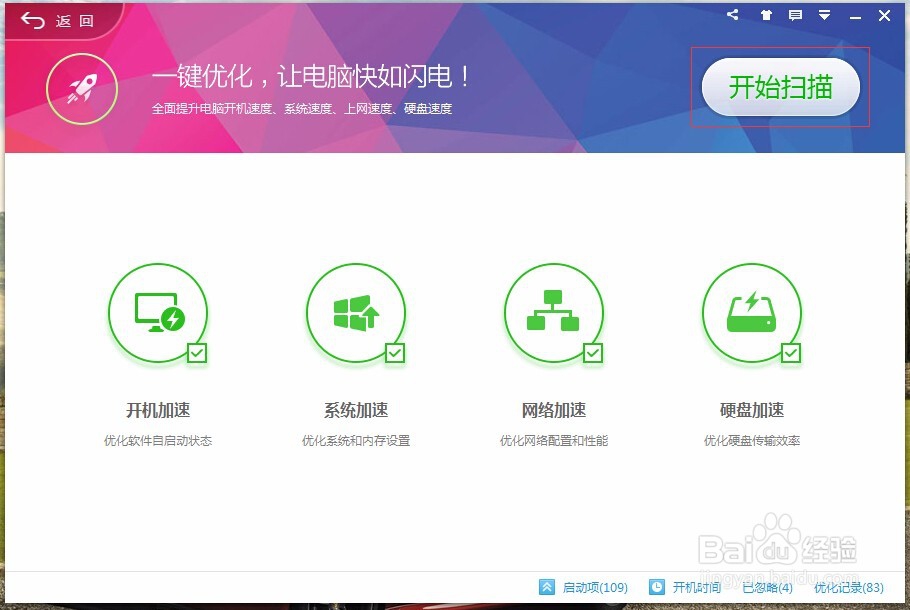Click the startup items arrow icon
Image resolution: width=910 pixels, height=610 pixels.
click(x=547, y=587)
